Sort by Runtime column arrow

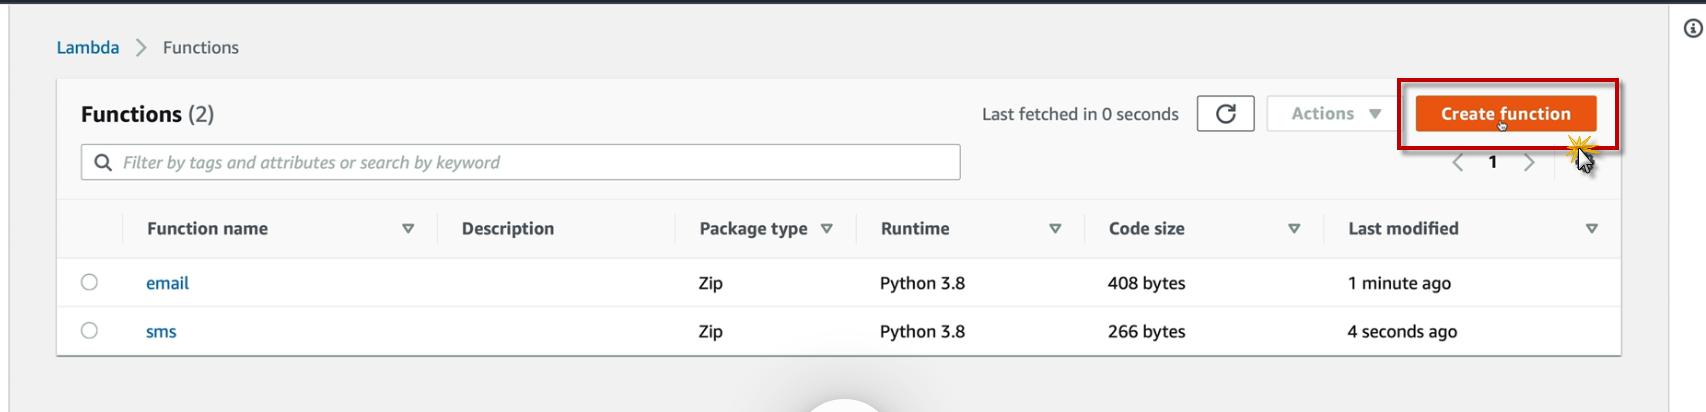[1055, 229]
